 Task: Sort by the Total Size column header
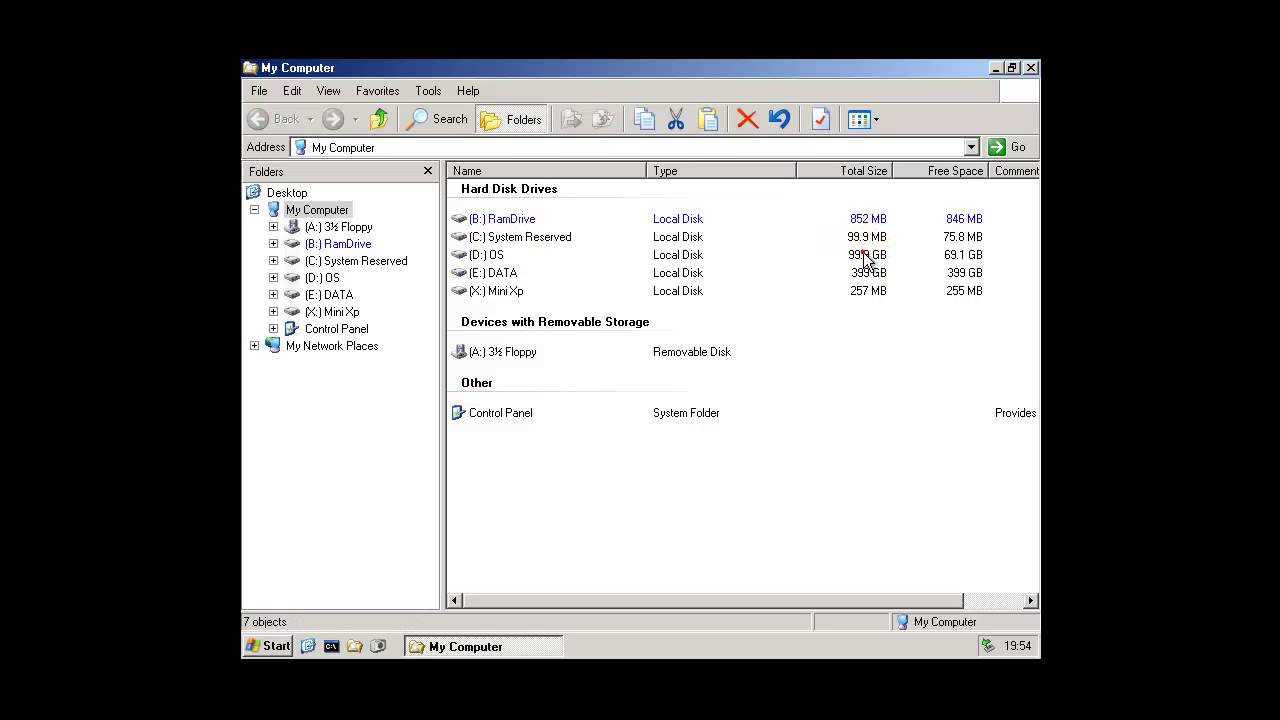(844, 171)
